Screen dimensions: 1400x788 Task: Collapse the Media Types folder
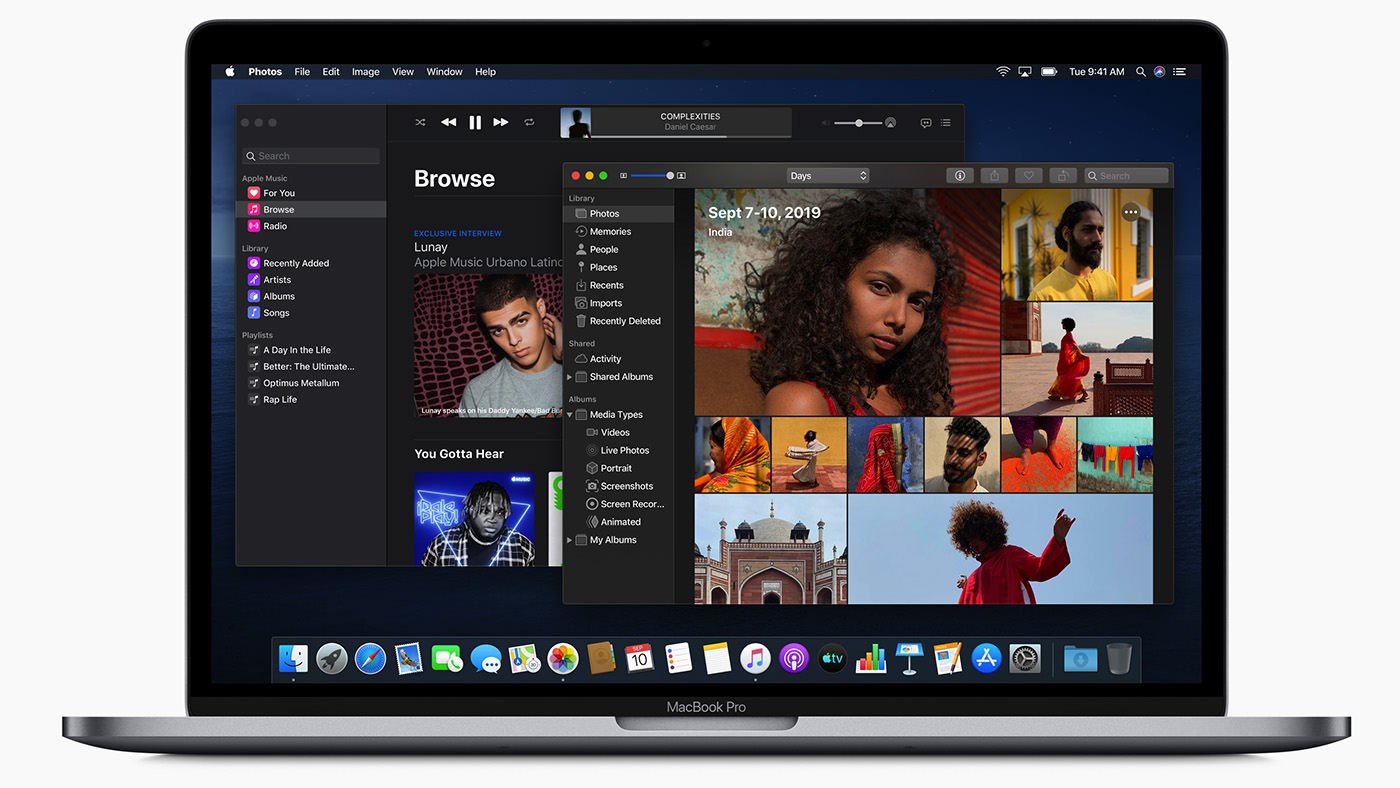point(570,415)
